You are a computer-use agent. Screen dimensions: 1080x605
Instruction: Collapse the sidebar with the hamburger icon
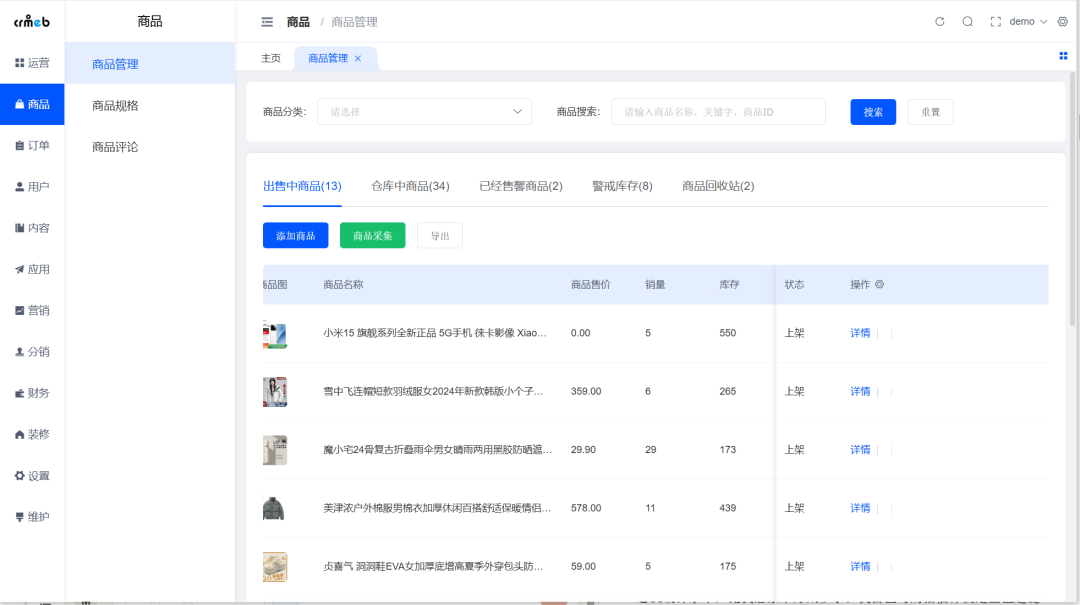[x=266, y=21]
